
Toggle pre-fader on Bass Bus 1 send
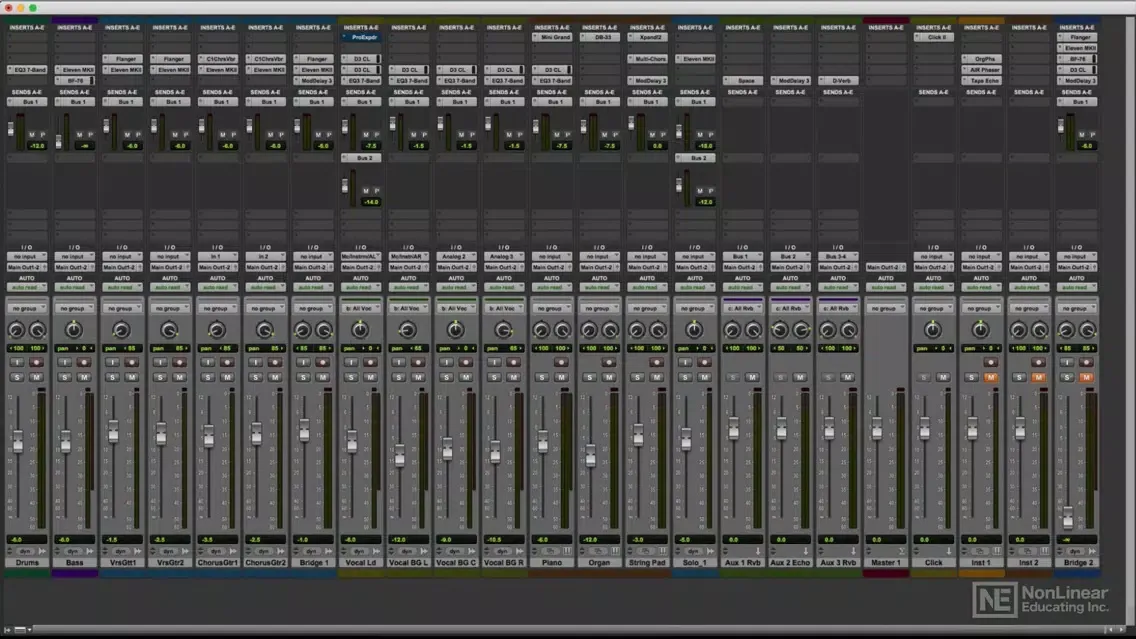click(x=90, y=135)
